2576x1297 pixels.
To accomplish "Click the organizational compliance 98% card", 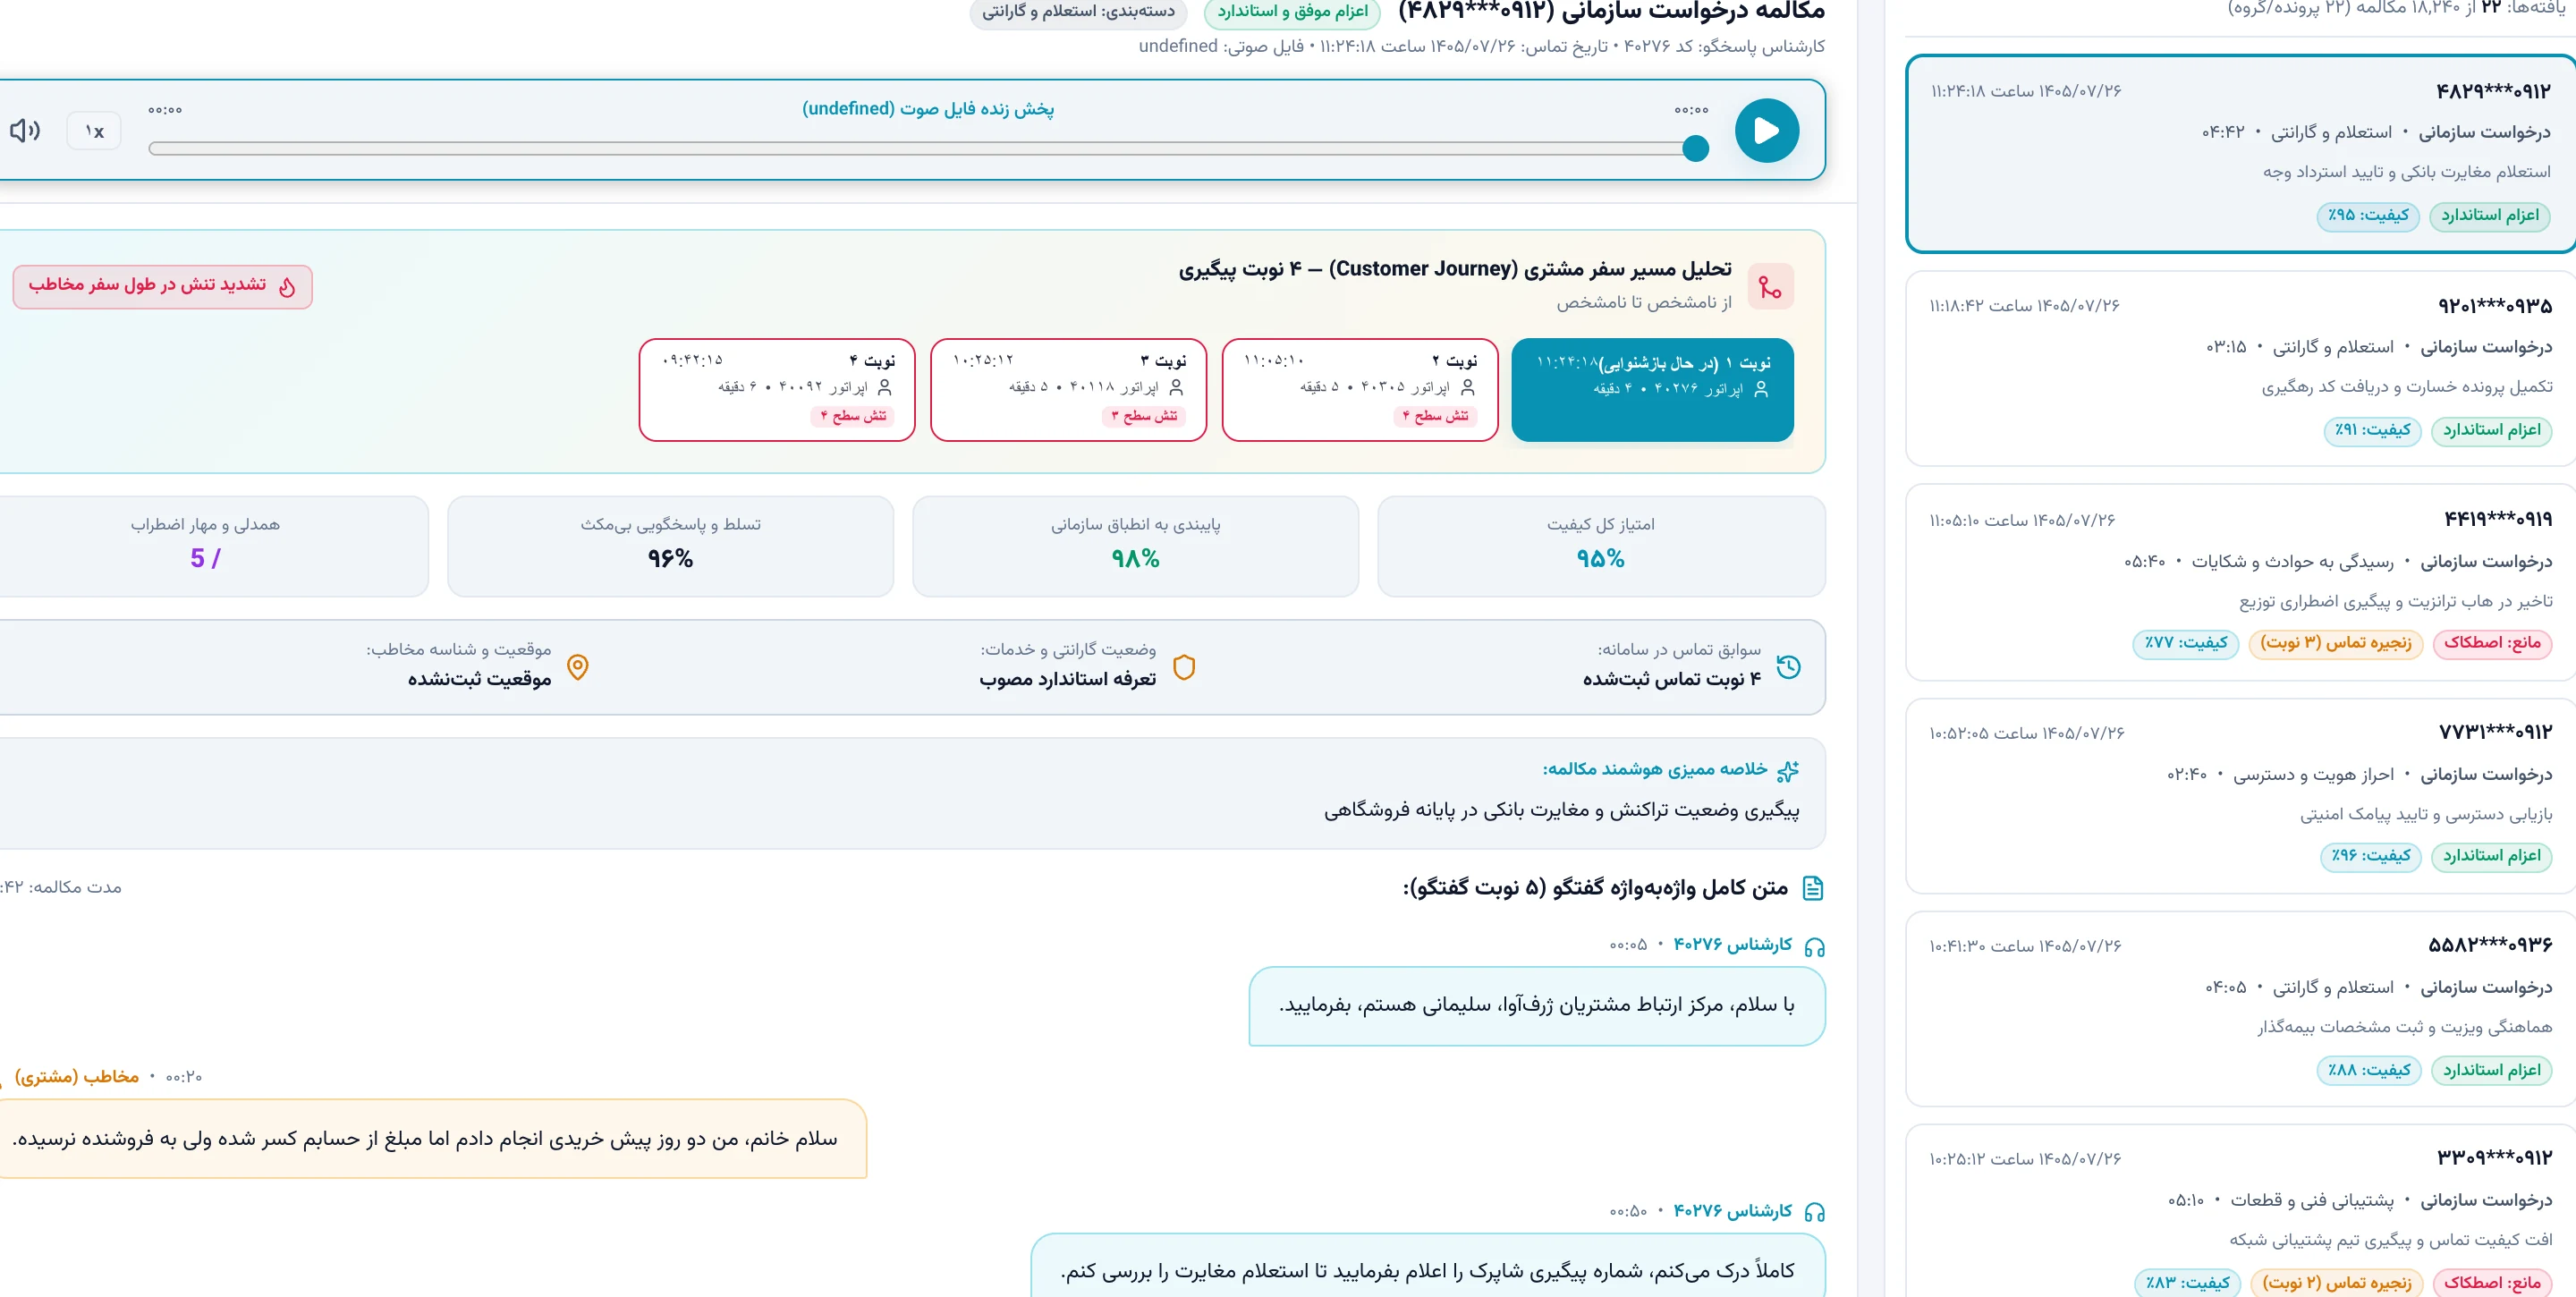I will tap(1135, 546).
